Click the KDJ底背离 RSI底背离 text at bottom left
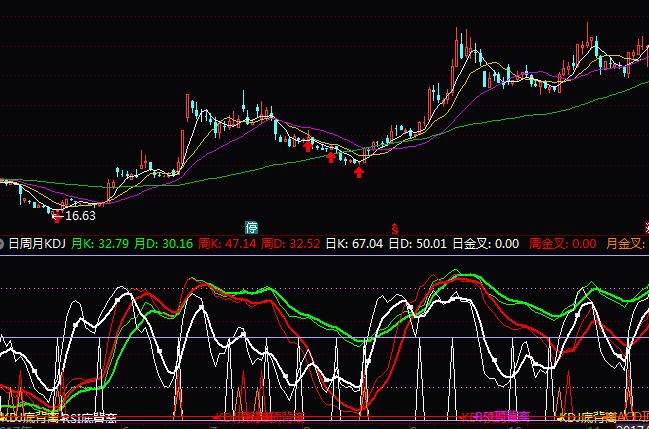Image resolution: width=649 pixels, height=429 pixels. (x=58, y=418)
